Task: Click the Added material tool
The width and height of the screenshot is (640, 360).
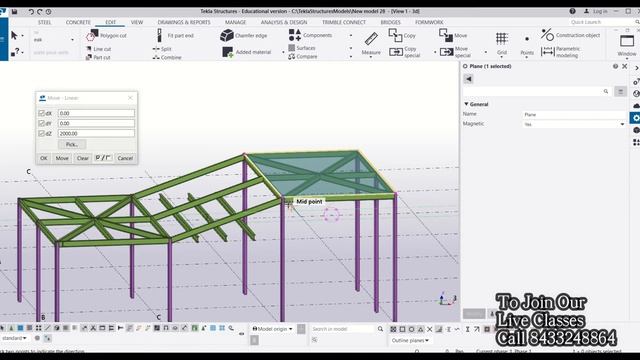Action: [x=247, y=52]
